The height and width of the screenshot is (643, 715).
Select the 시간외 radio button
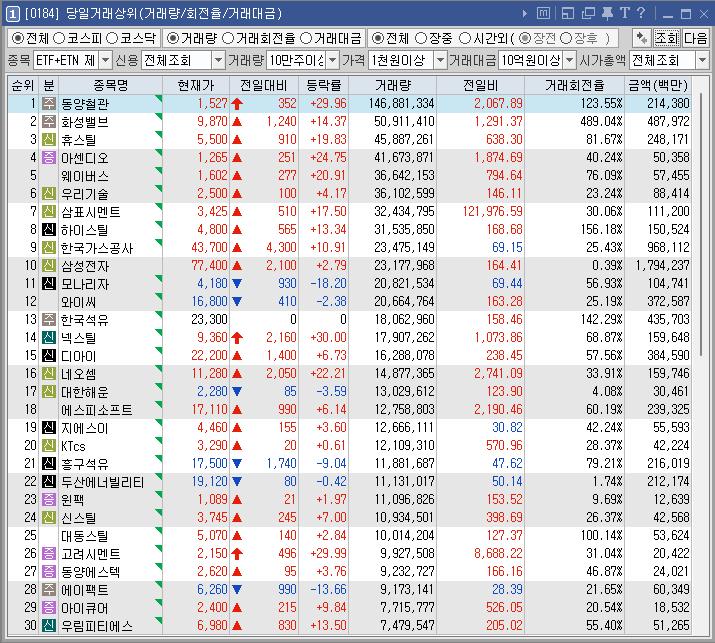(x=465, y=38)
